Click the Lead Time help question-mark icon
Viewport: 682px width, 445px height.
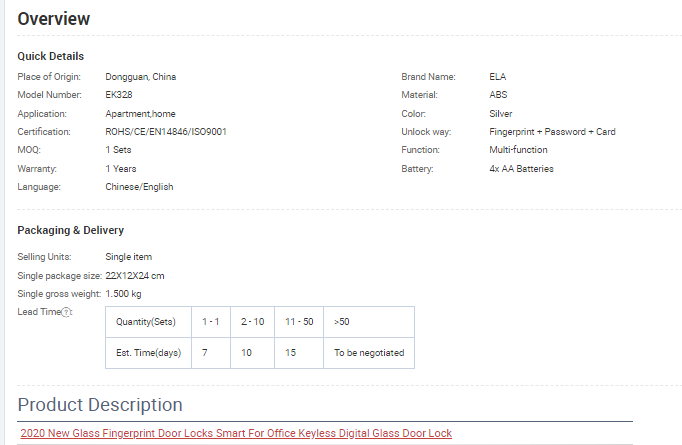(x=67, y=312)
